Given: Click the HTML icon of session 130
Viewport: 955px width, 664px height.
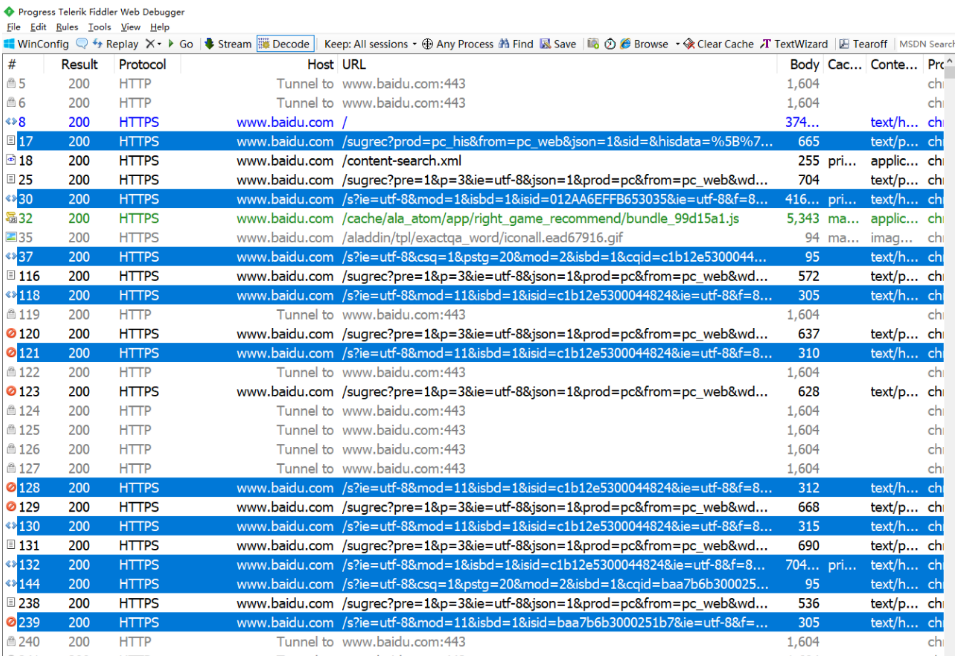Looking at the screenshot, I should click(x=11, y=526).
